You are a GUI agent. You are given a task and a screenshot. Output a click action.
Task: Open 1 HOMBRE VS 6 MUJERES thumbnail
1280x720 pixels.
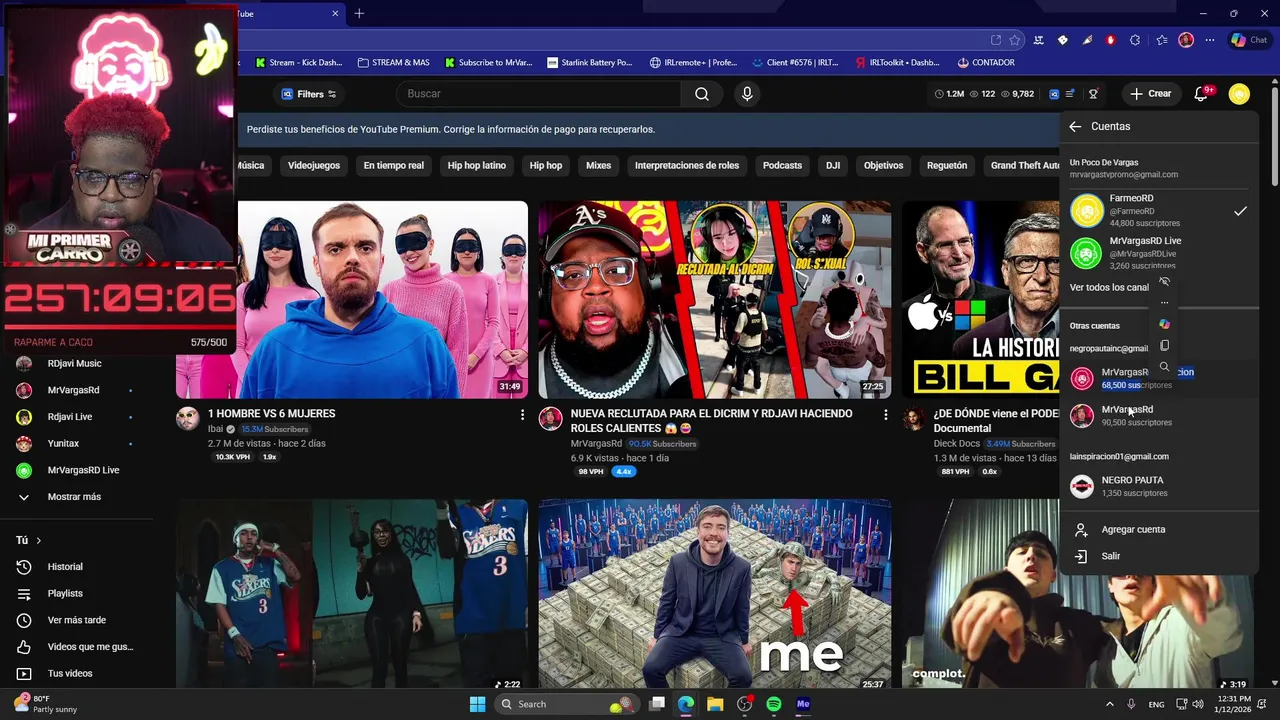click(352, 299)
